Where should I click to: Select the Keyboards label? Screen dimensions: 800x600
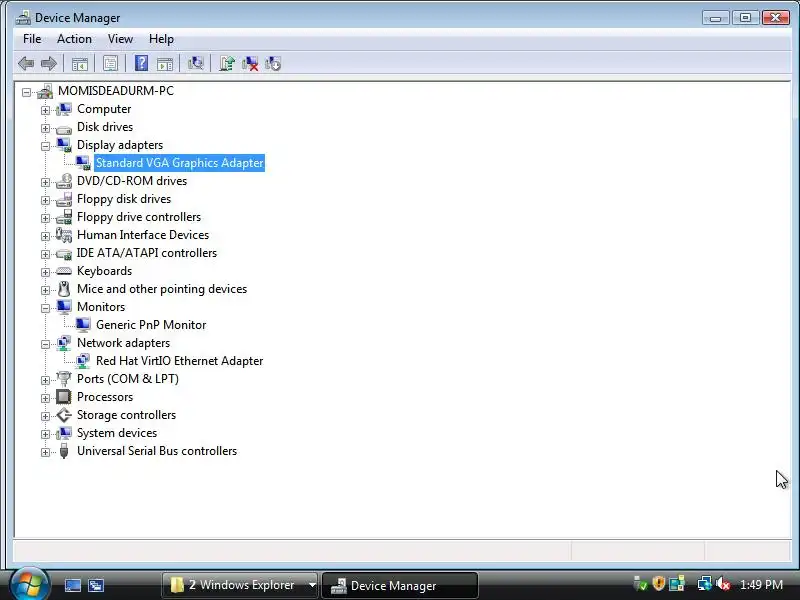coord(105,271)
